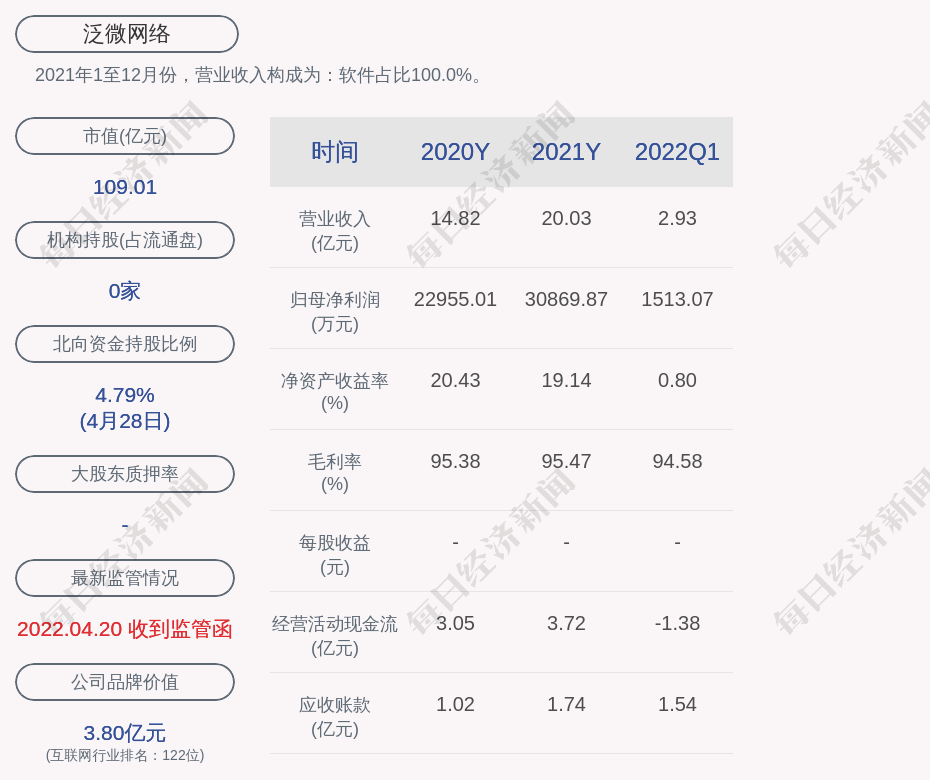Select the 归母净利润(万元) row label
930x780 pixels.
(x=335, y=311)
